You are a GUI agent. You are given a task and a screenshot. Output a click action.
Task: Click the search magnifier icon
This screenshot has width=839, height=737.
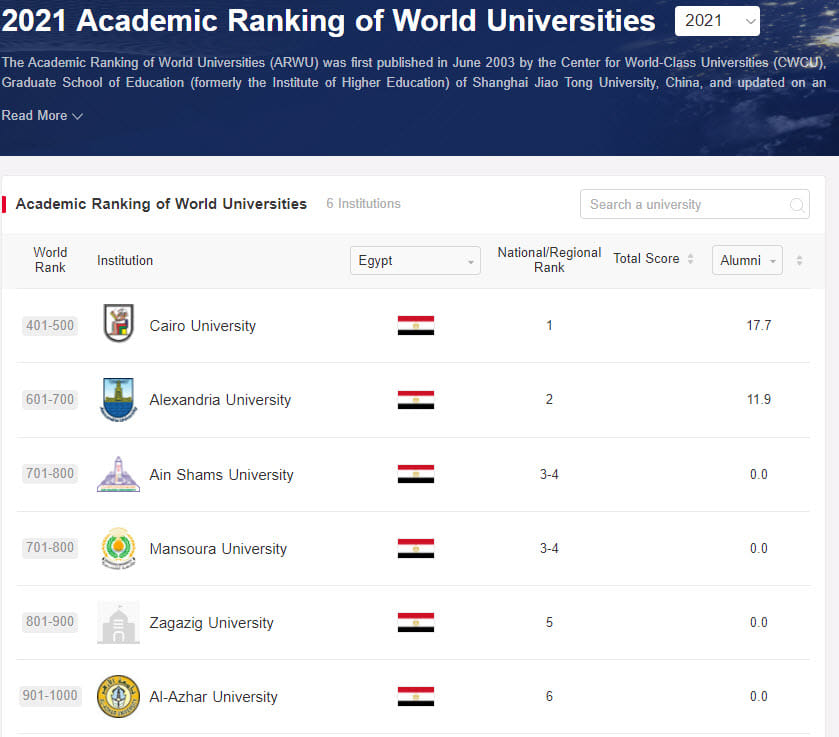797,205
